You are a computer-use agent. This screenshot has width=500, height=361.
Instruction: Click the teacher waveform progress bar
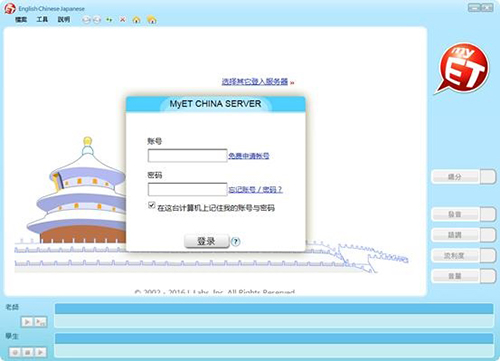coord(274,309)
